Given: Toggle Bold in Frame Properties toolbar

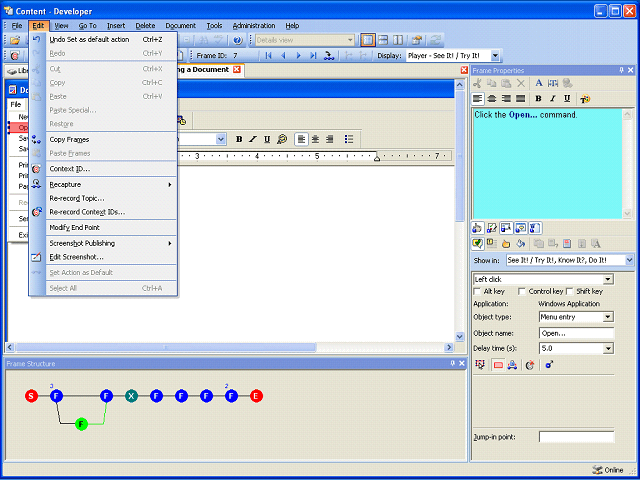Looking at the screenshot, I should [538, 98].
